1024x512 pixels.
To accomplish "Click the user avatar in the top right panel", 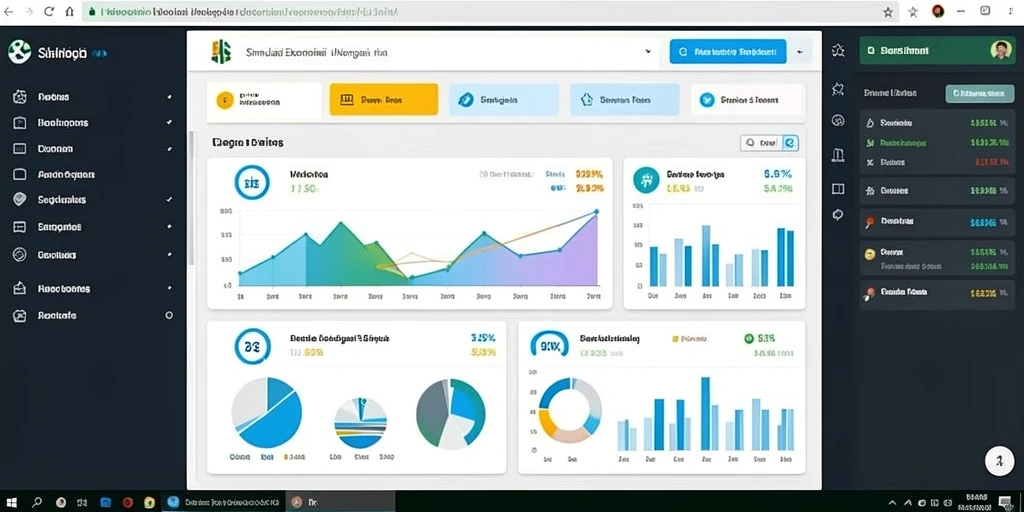I will pos(1000,50).
